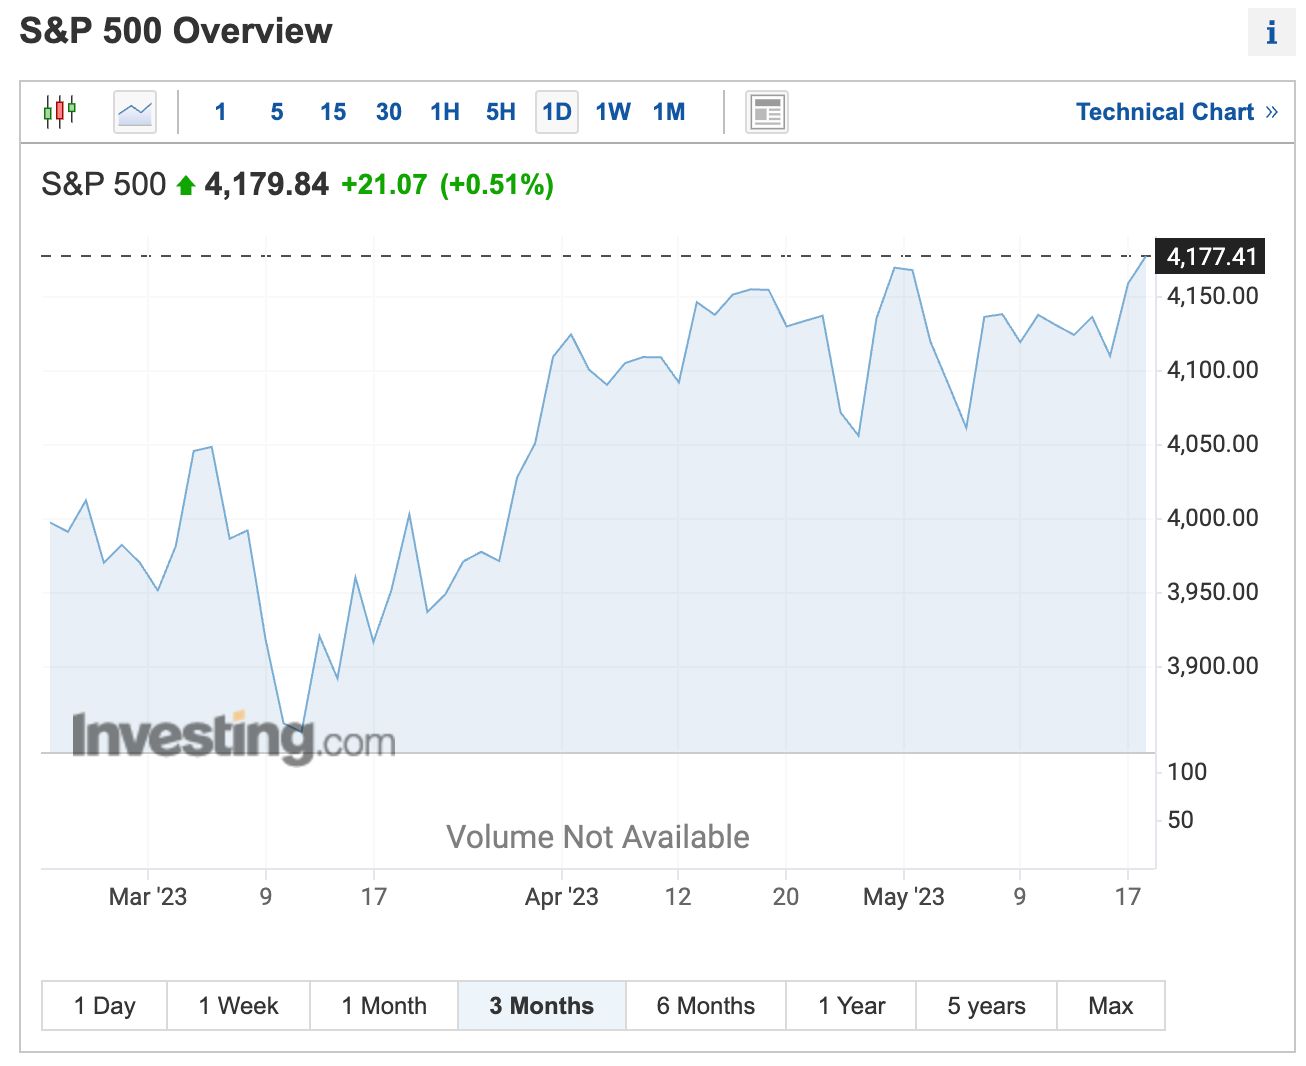Click the volume axis label 100

pyautogui.click(x=1187, y=772)
